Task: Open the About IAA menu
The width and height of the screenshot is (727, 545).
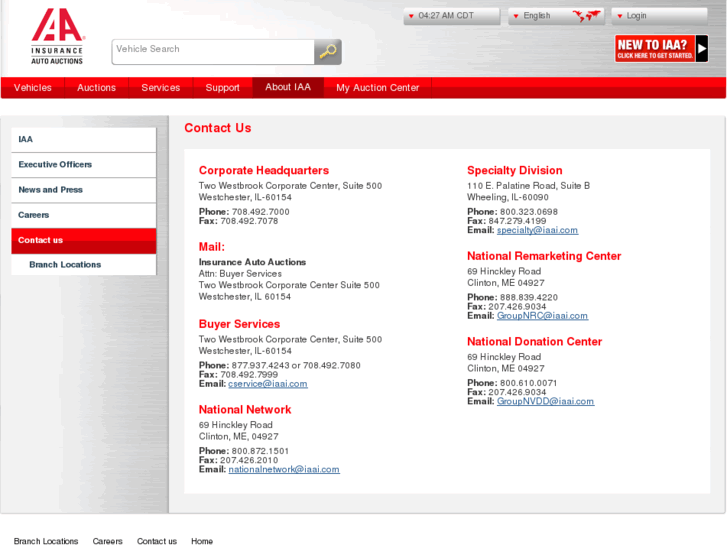Action: click(x=288, y=87)
